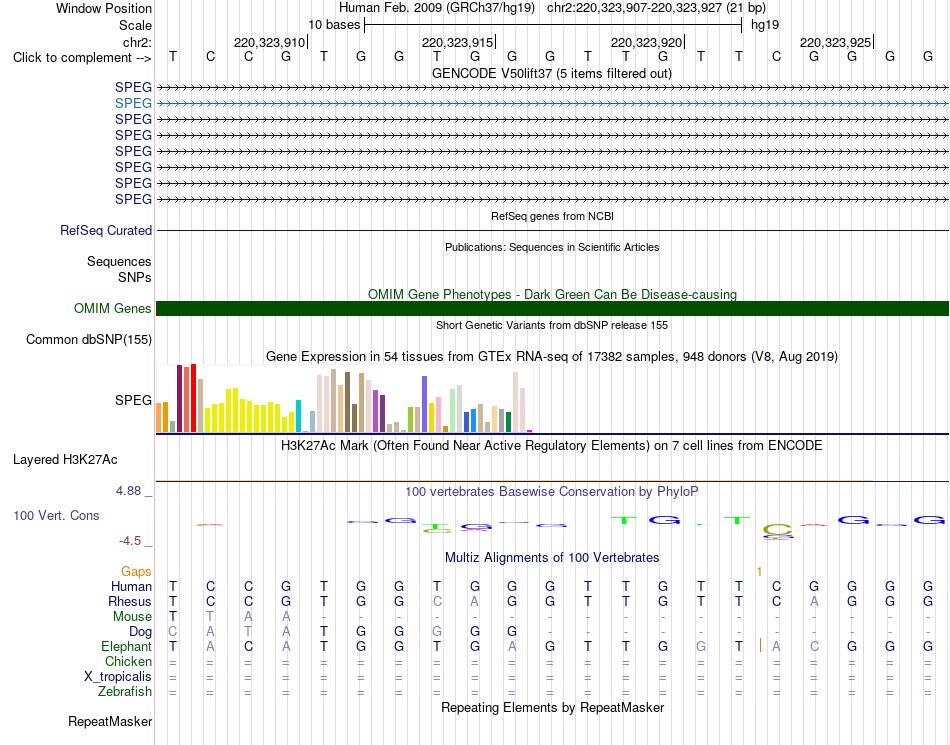Click the 'Window Position' ruler label

point(104,8)
